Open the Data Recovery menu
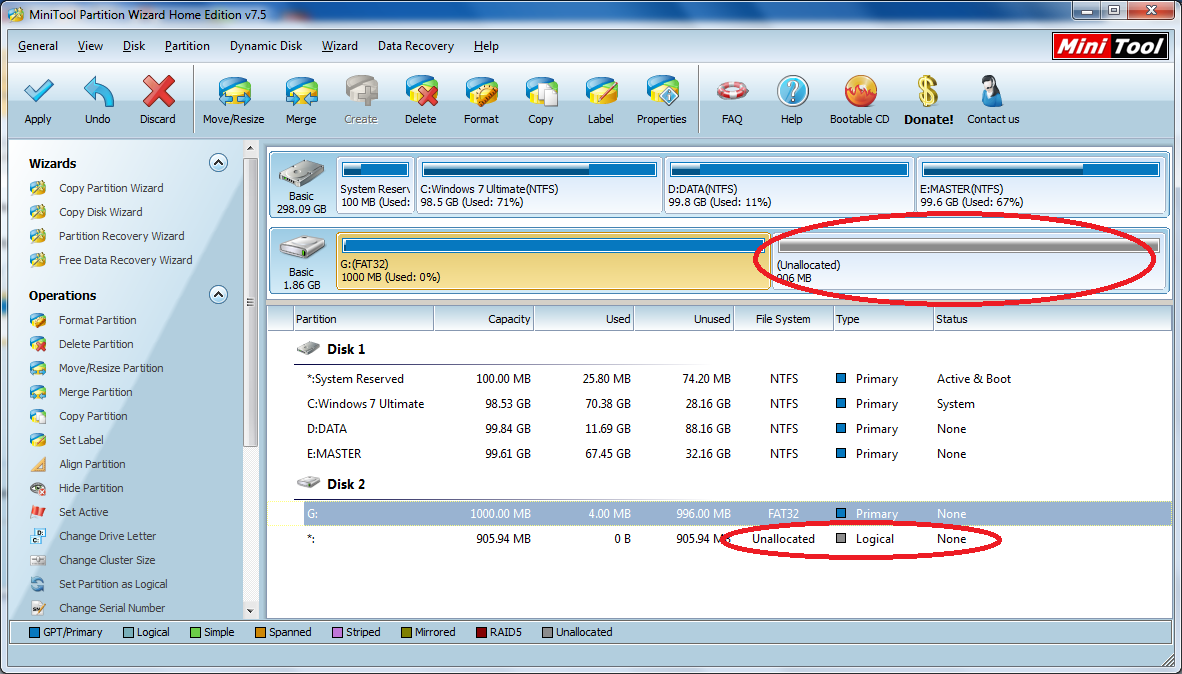Viewport: 1182px width, 674px height. point(416,46)
